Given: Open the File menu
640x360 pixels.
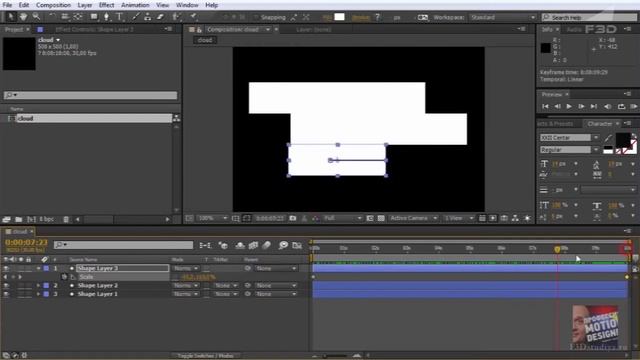Looking at the screenshot, I should pyautogui.click(x=7, y=5).
